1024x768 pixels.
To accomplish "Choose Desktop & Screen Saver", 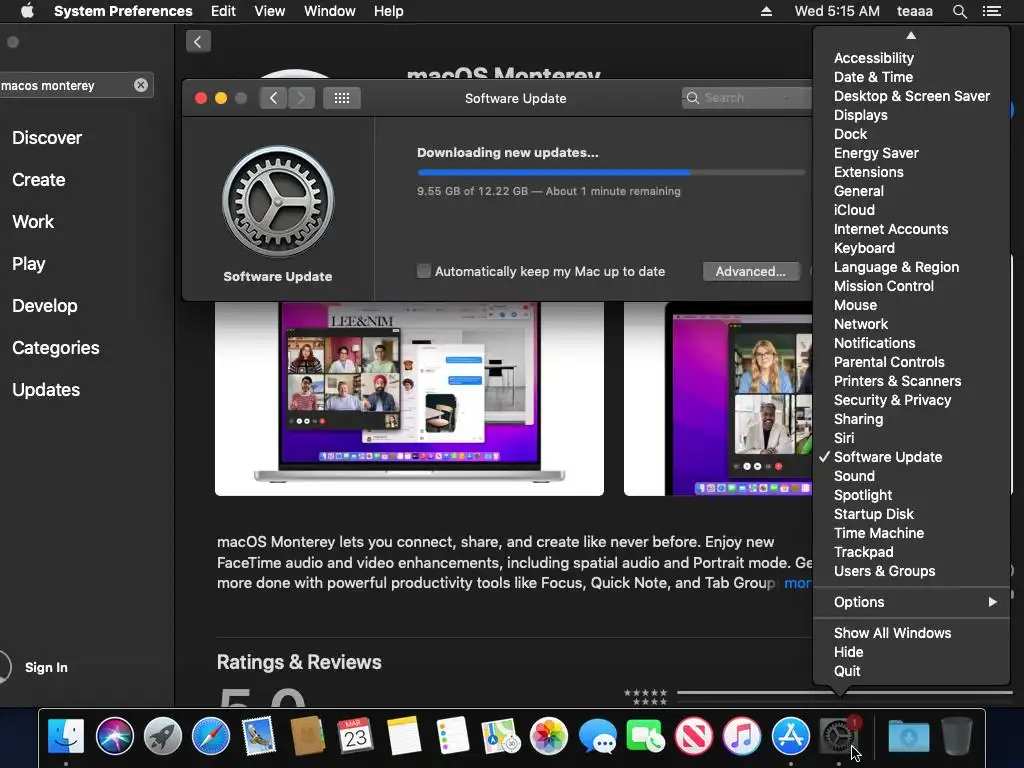I will click(x=912, y=96).
